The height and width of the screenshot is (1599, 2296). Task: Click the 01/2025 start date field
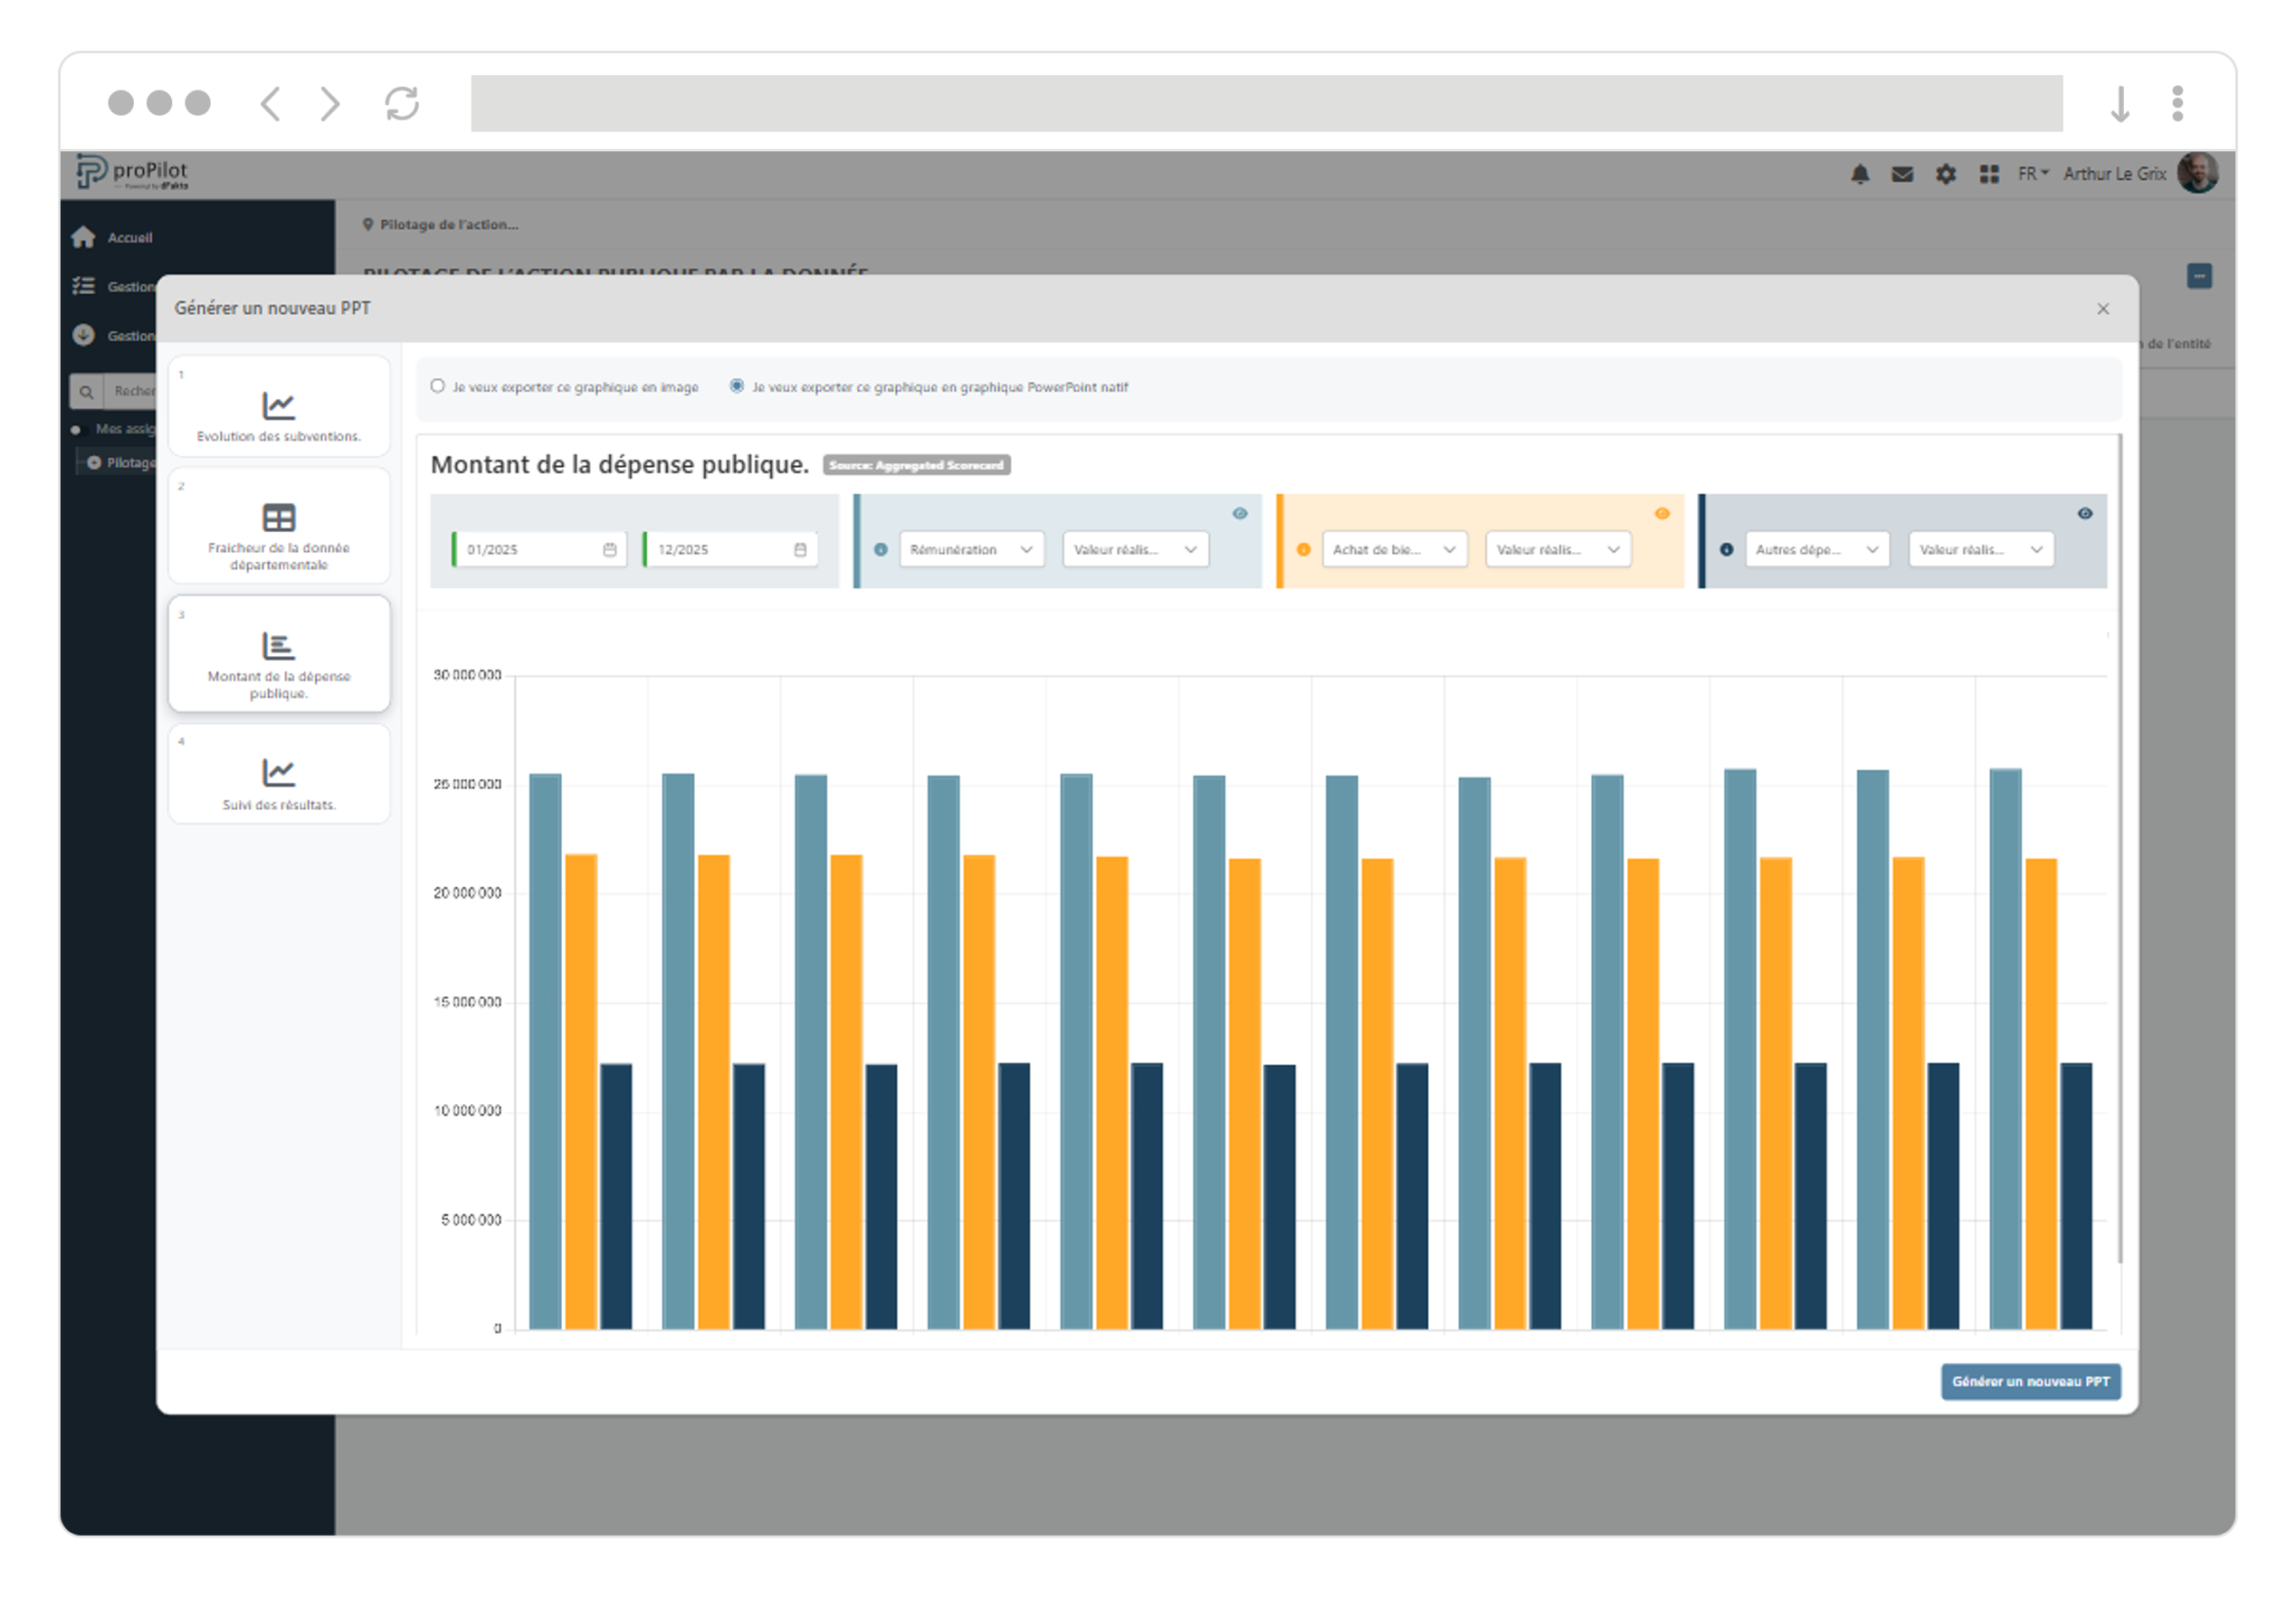pos(532,550)
